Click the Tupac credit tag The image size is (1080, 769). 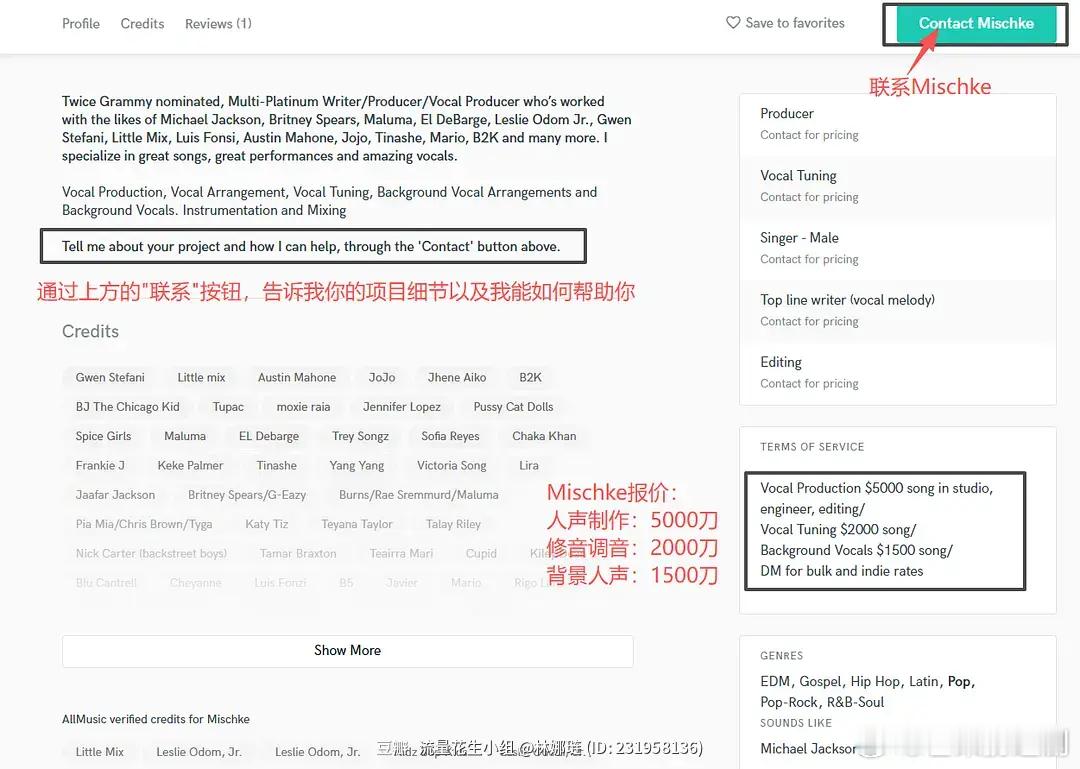point(228,407)
